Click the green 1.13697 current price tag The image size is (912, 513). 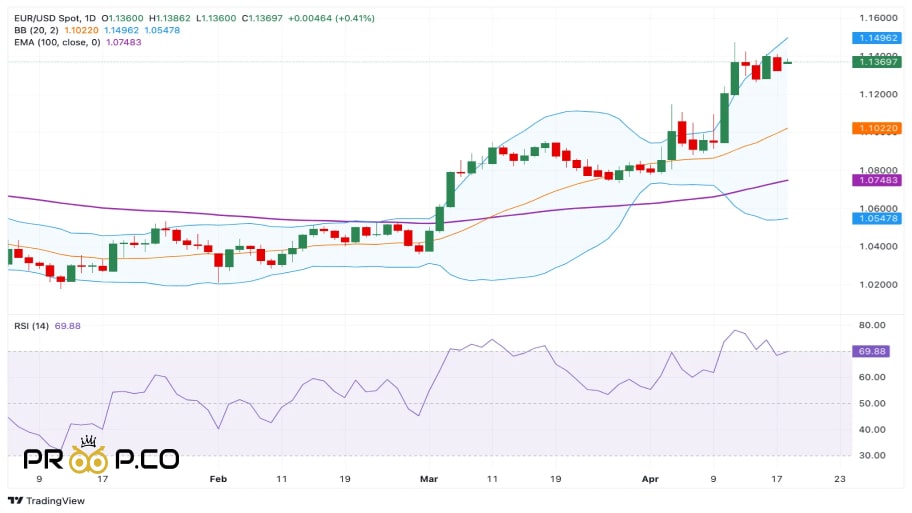pos(879,62)
